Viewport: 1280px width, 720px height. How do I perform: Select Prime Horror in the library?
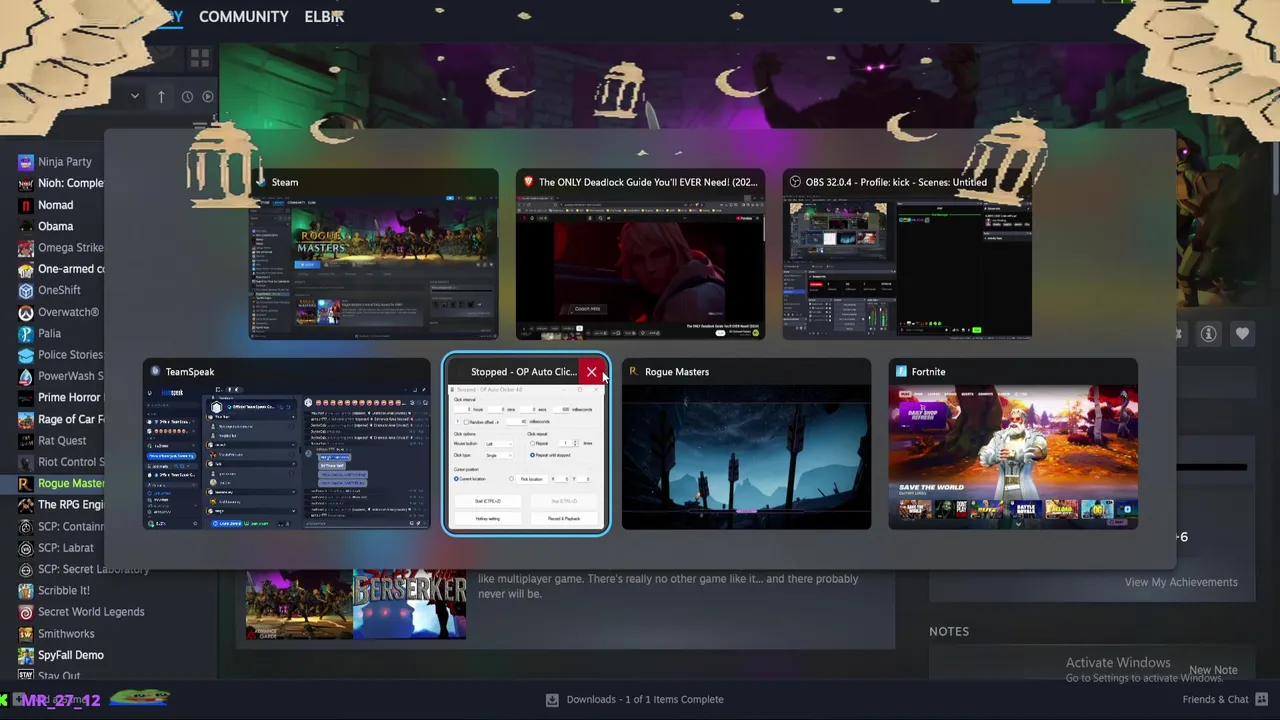pyautogui.click(x=69, y=398)
